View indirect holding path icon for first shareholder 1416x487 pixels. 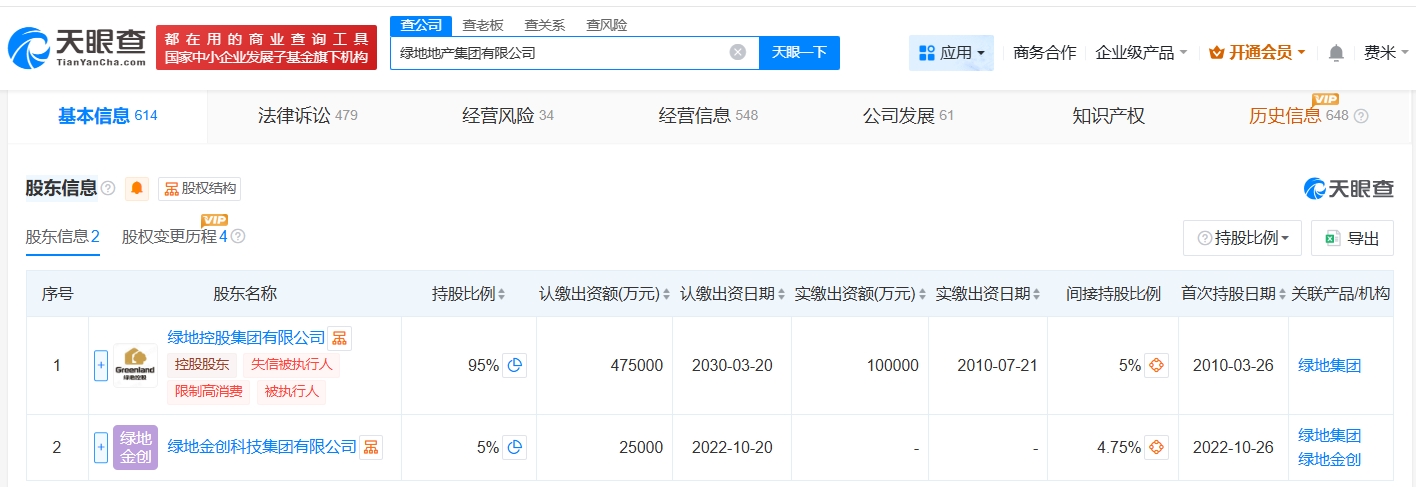click(x=1156, y=366)
